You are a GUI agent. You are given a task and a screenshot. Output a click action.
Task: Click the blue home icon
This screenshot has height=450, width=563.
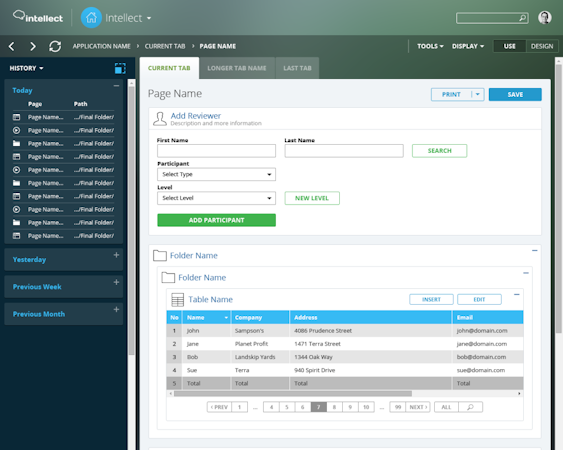91,18
